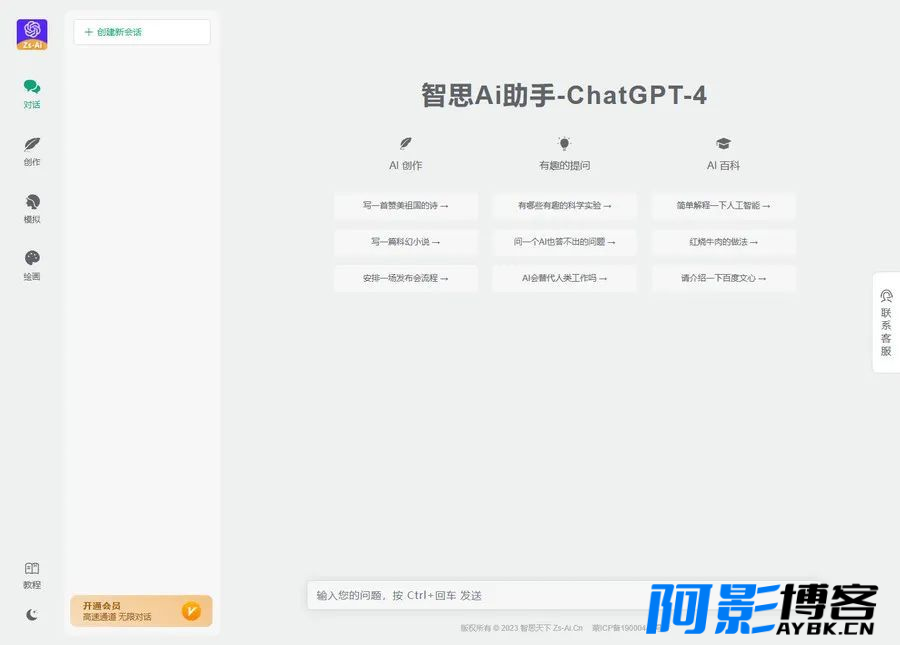Toggle dark mode moon icon
The height and width of the screenshot is (645, 900).
32,615
